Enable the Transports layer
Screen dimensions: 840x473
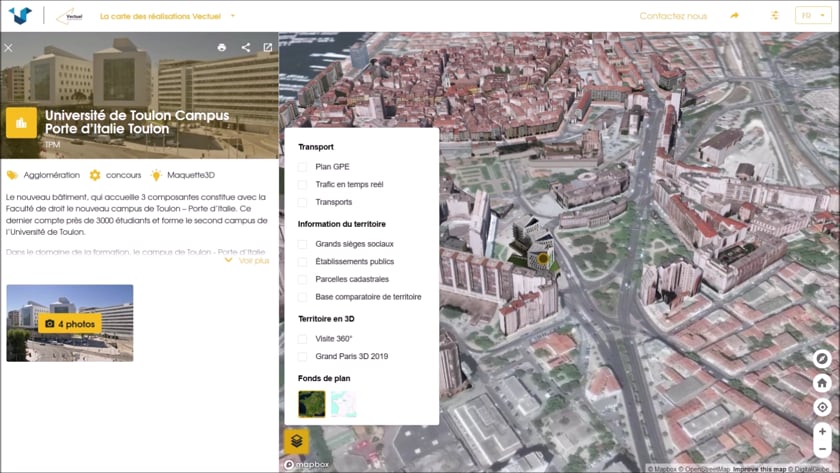click(302, 202)
